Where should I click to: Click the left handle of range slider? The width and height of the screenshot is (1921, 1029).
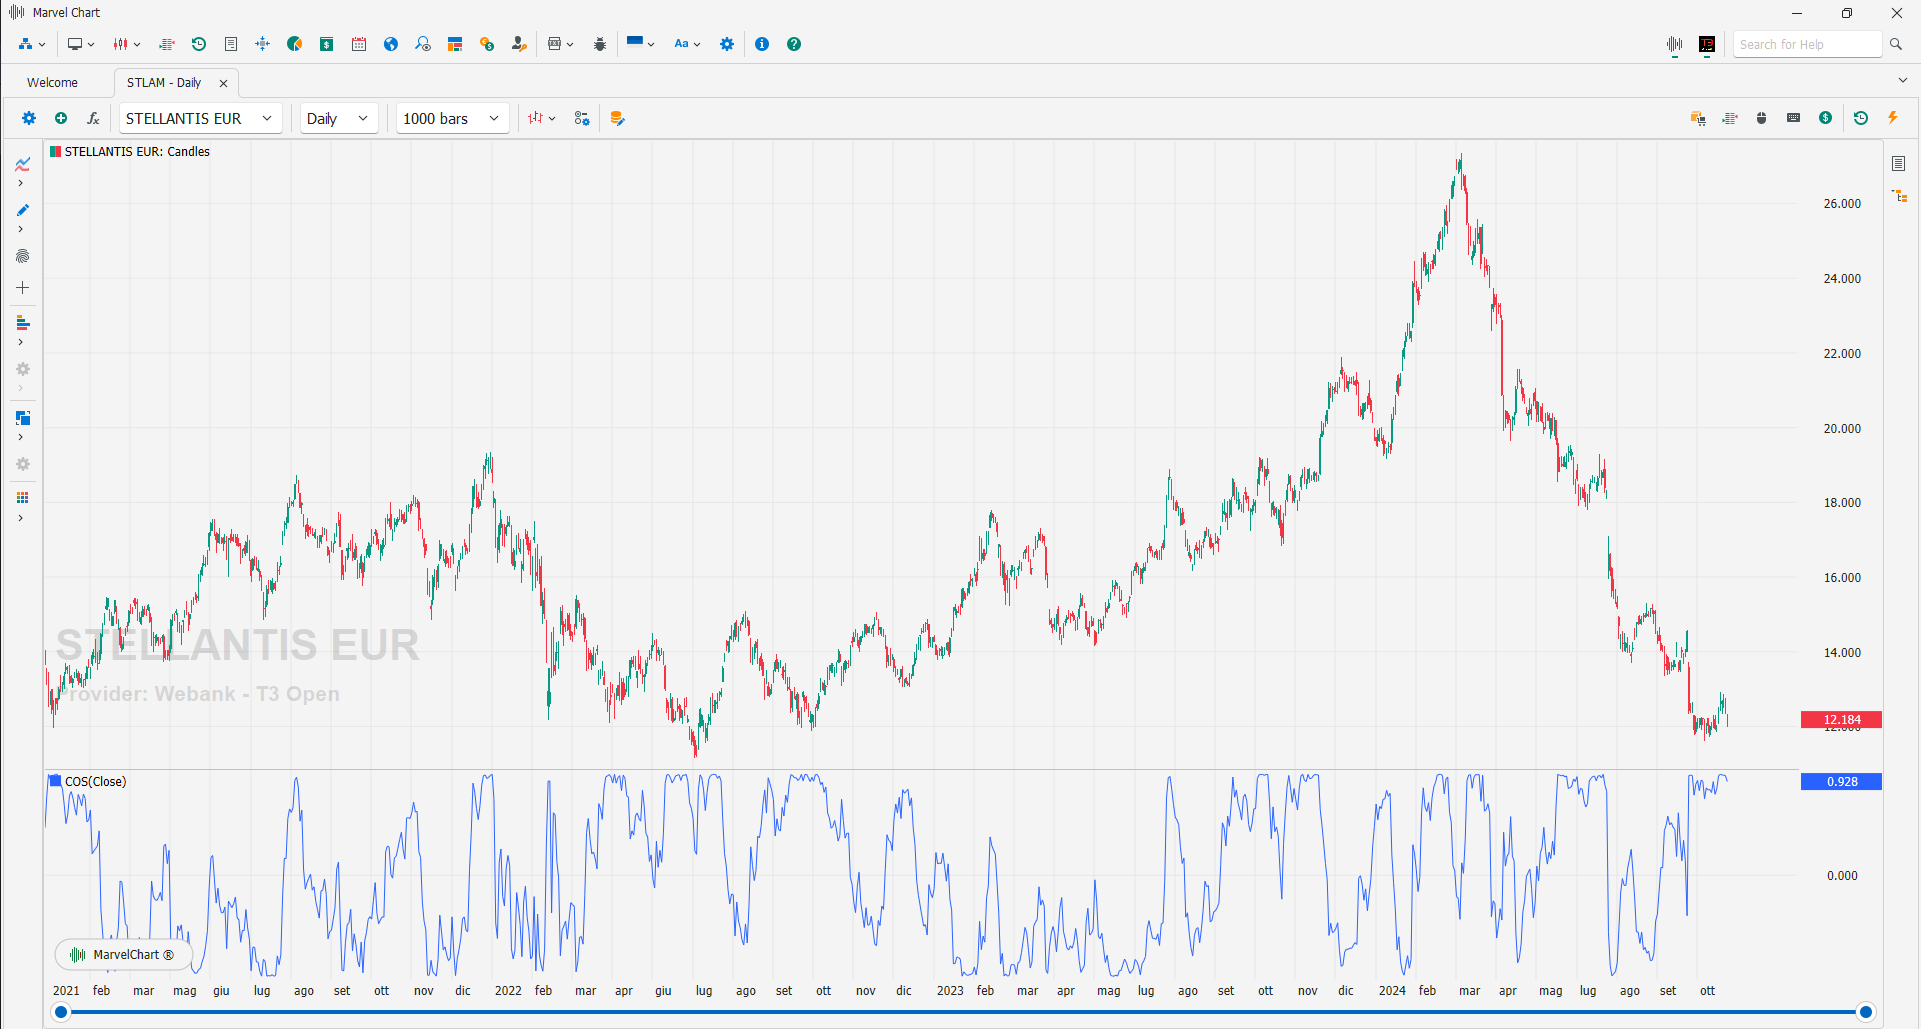pos(61,1012)
